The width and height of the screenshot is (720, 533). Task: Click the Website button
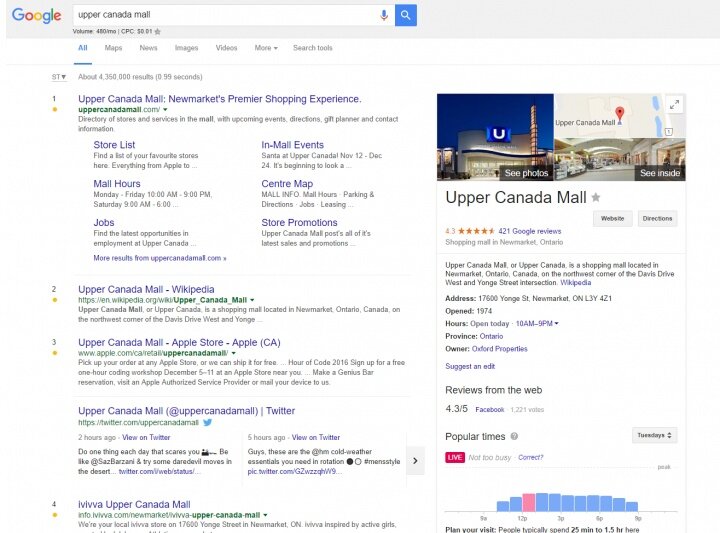(x=613, y=219)
